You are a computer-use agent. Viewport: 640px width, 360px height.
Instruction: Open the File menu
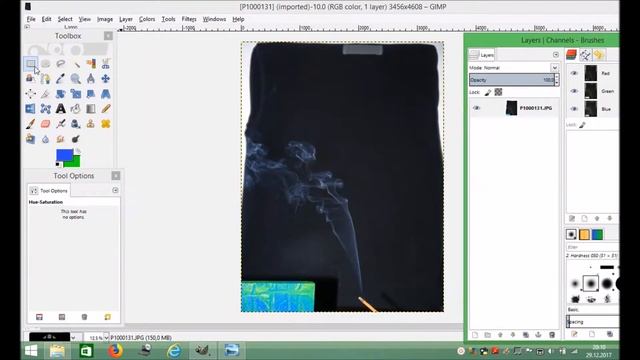click(31, 19)
